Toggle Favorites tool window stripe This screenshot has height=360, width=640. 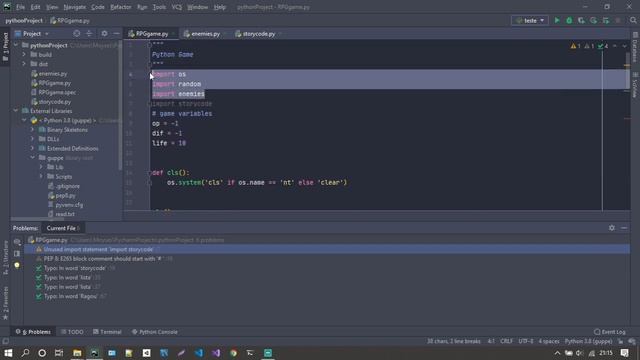pyautogui.click(x=5, y=302)
